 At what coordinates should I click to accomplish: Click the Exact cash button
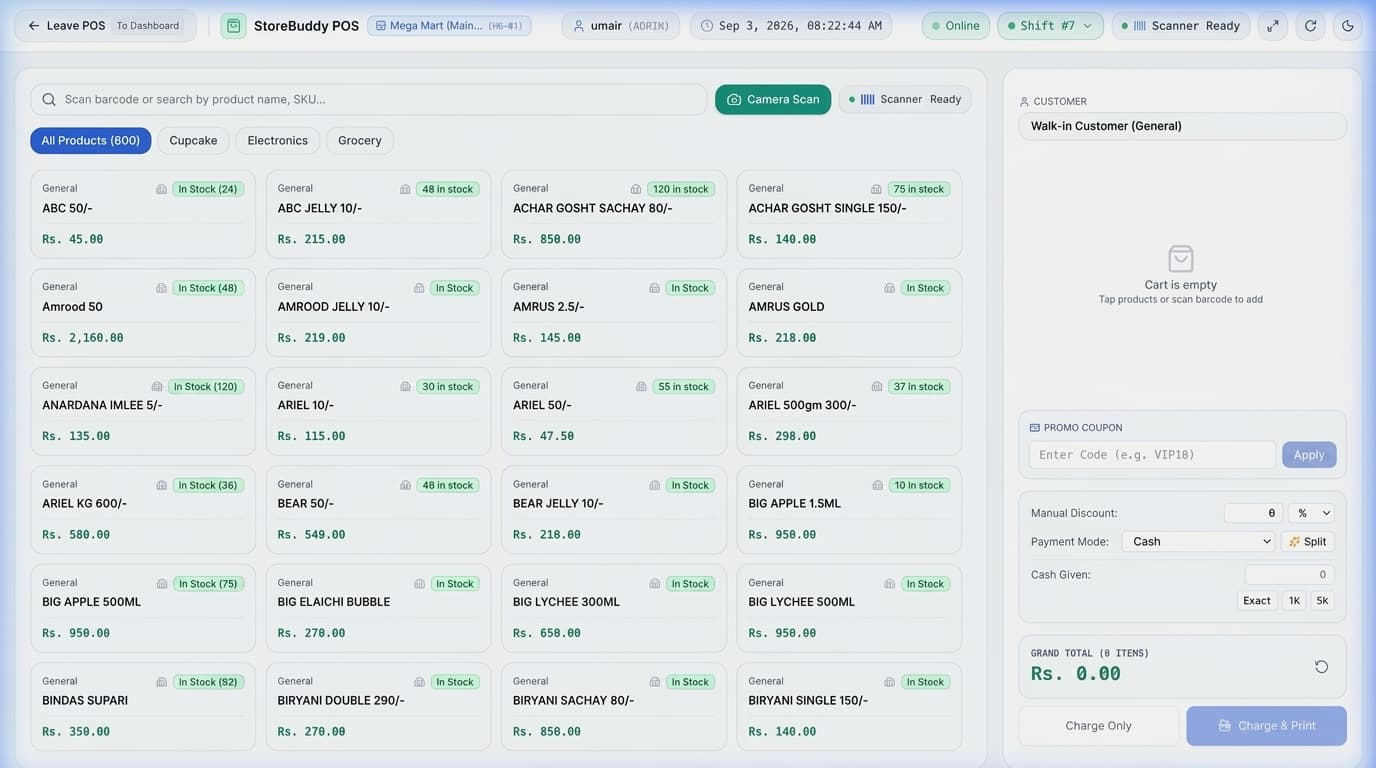coord(1257,601)
